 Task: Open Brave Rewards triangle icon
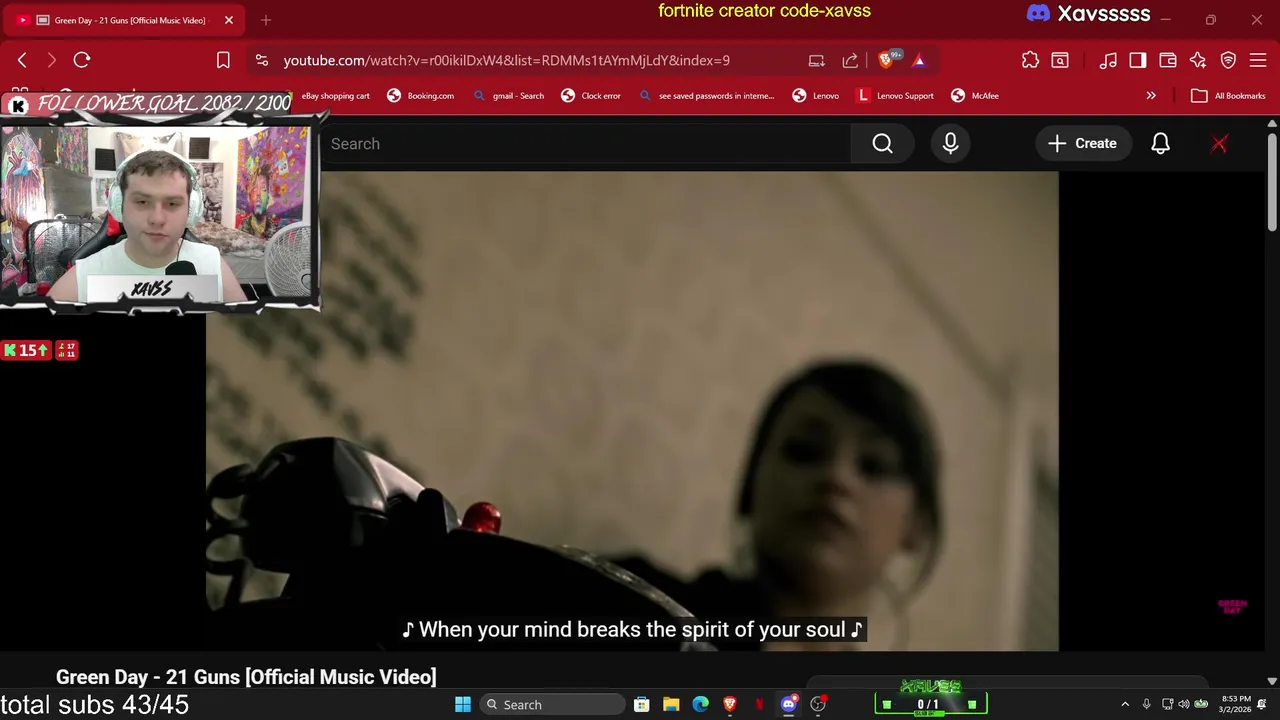pyautogui.click(x=919, y=60)
